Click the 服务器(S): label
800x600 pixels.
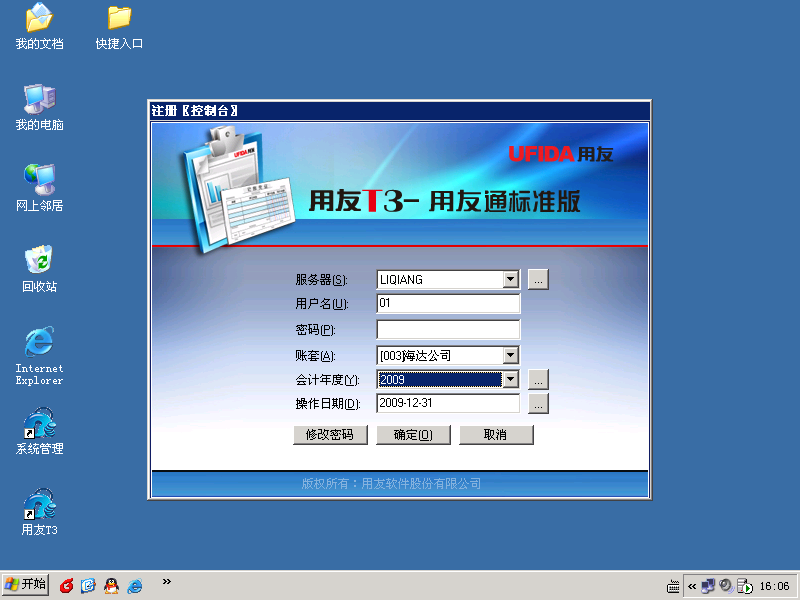[321, 280]
